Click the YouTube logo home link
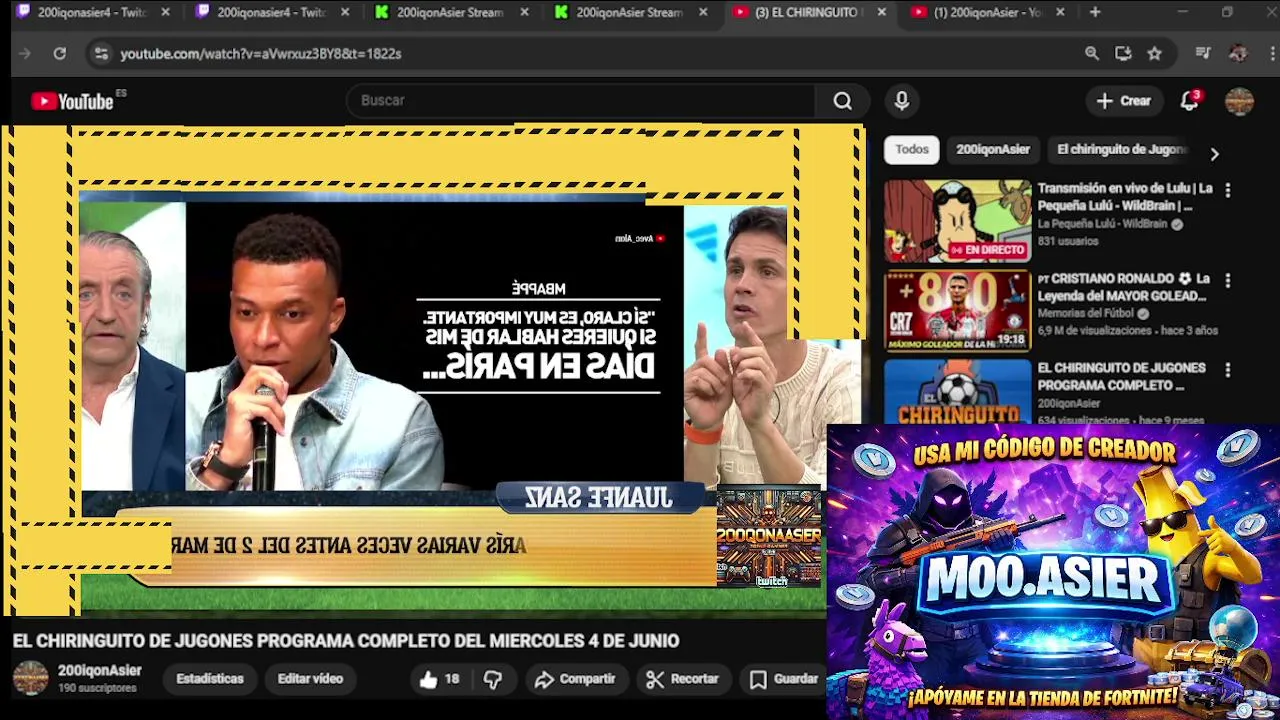Screen dimensions: 1280x720 pyautogui.click(x=72, y=101)
